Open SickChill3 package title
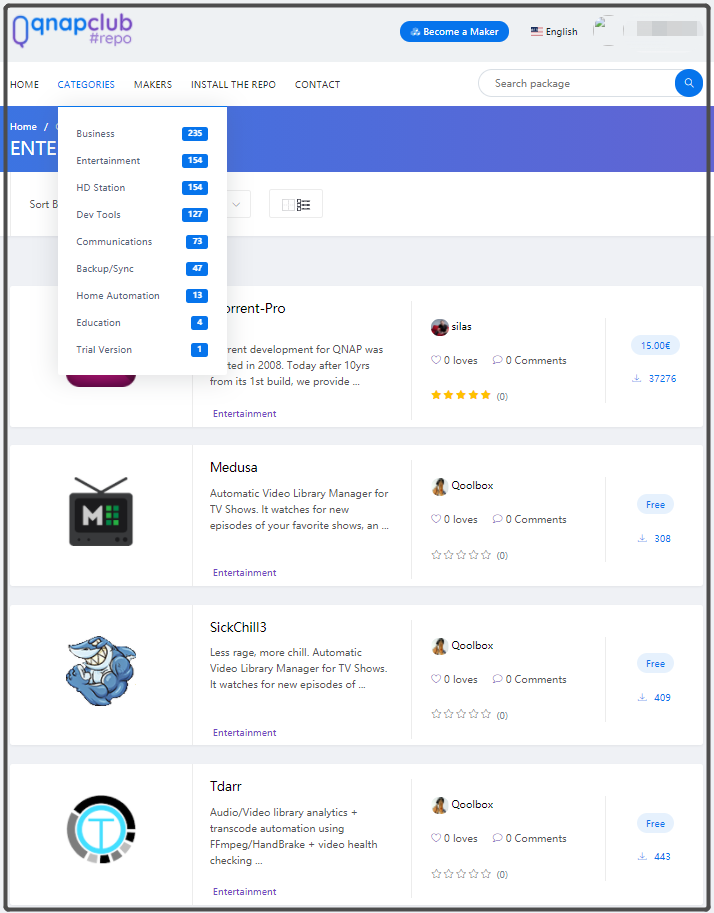The height and width of the screenshot is (913, 714). (238, 627)
